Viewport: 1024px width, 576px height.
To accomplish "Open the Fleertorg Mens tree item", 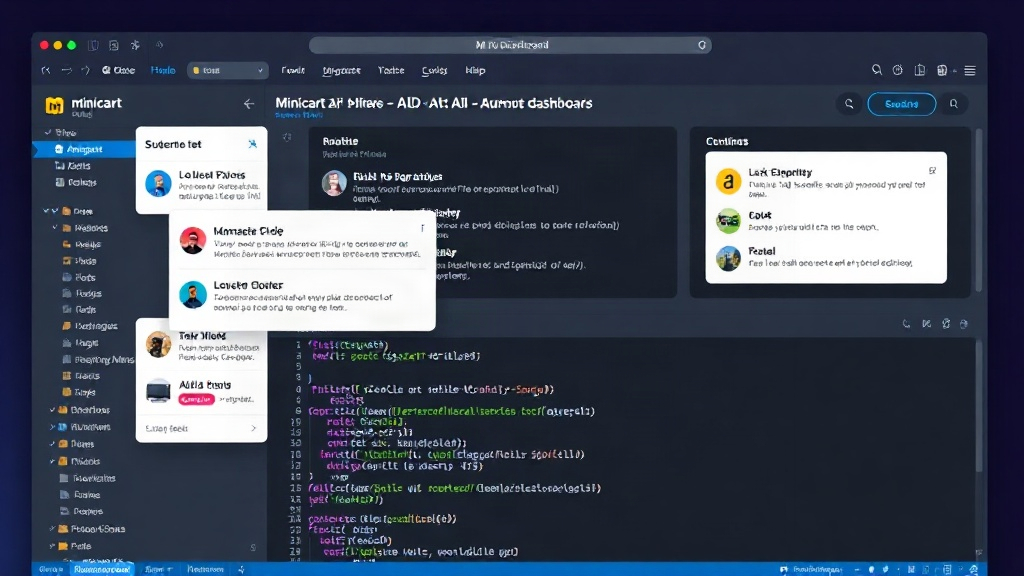I will (99, 360).
